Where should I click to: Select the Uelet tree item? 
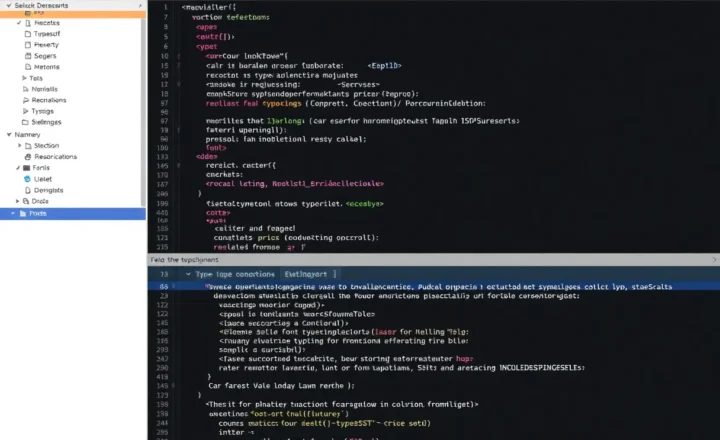(43, 179)
